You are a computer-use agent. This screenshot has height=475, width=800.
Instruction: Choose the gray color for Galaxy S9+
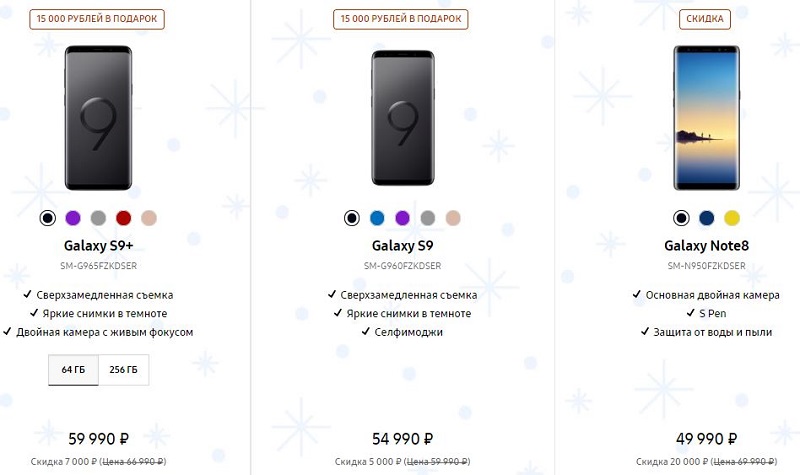98,217
